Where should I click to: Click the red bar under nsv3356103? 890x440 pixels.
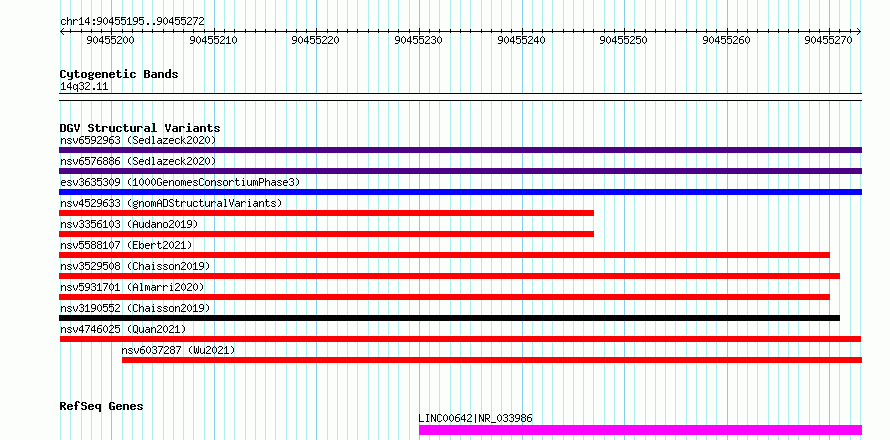[x=326, y=234]
